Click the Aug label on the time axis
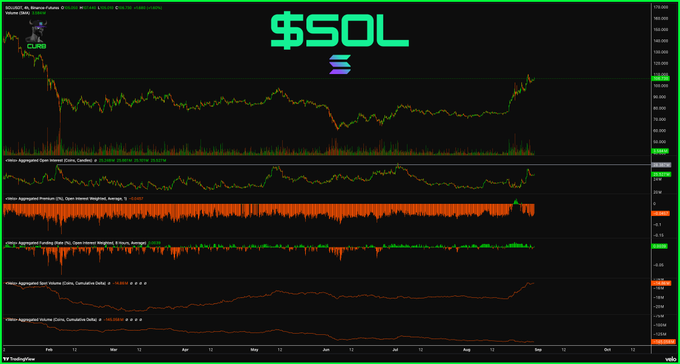This screenshot has height=364, width=680. (x=466, y=349)
